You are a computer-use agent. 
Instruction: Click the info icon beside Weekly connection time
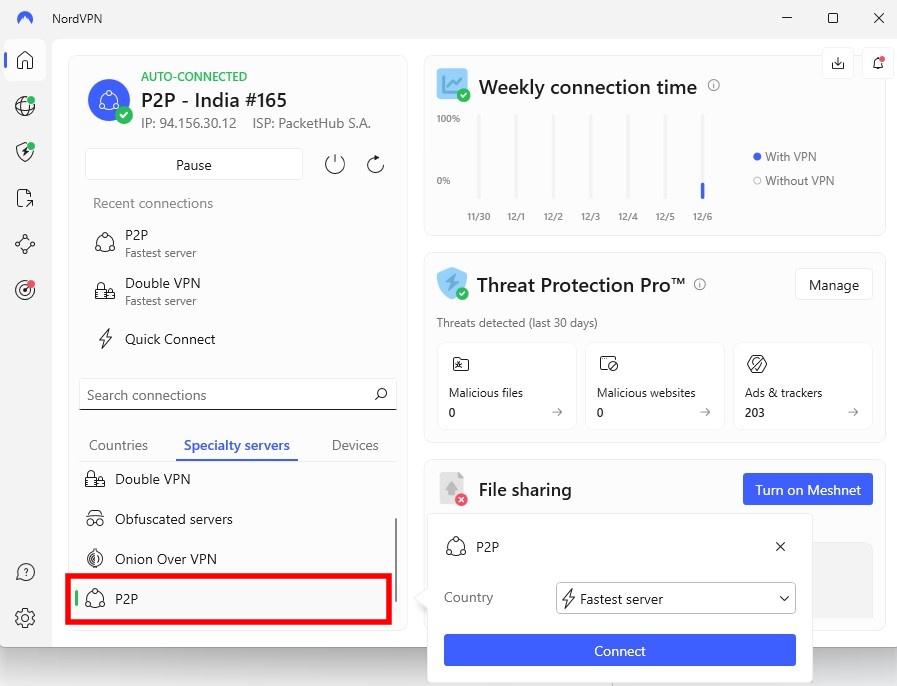click(x=713, y=86)
